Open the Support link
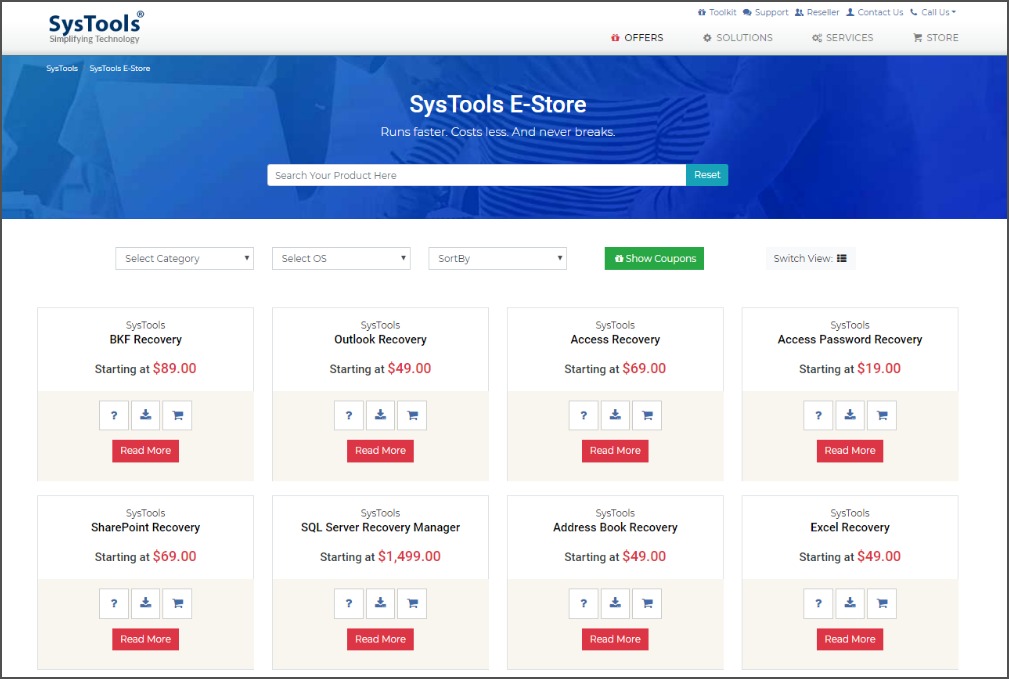This screenshot has width=1009, height=679. pyautogui.click(x=765, y=12)
